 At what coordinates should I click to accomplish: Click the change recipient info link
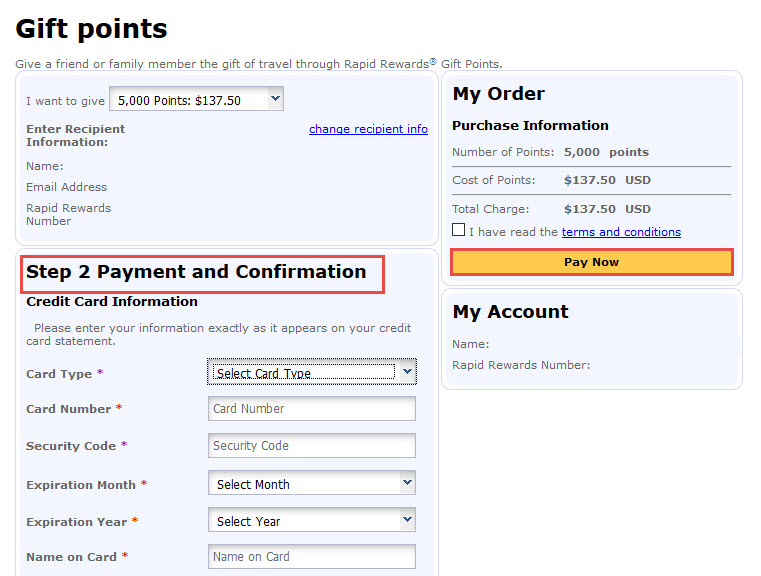[368, 129]
